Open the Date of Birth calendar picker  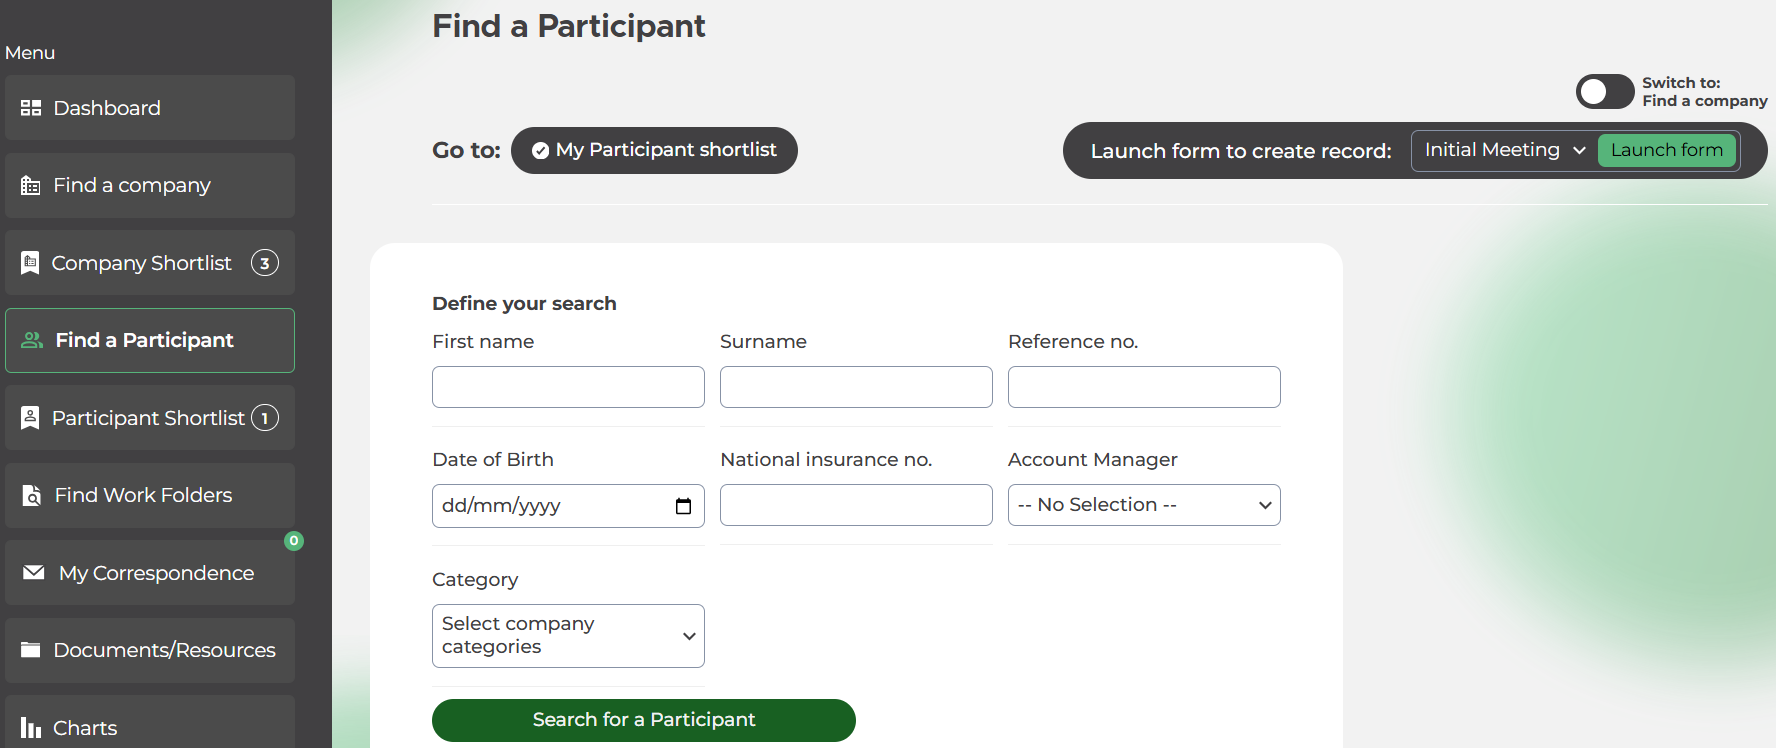[683, 506]
